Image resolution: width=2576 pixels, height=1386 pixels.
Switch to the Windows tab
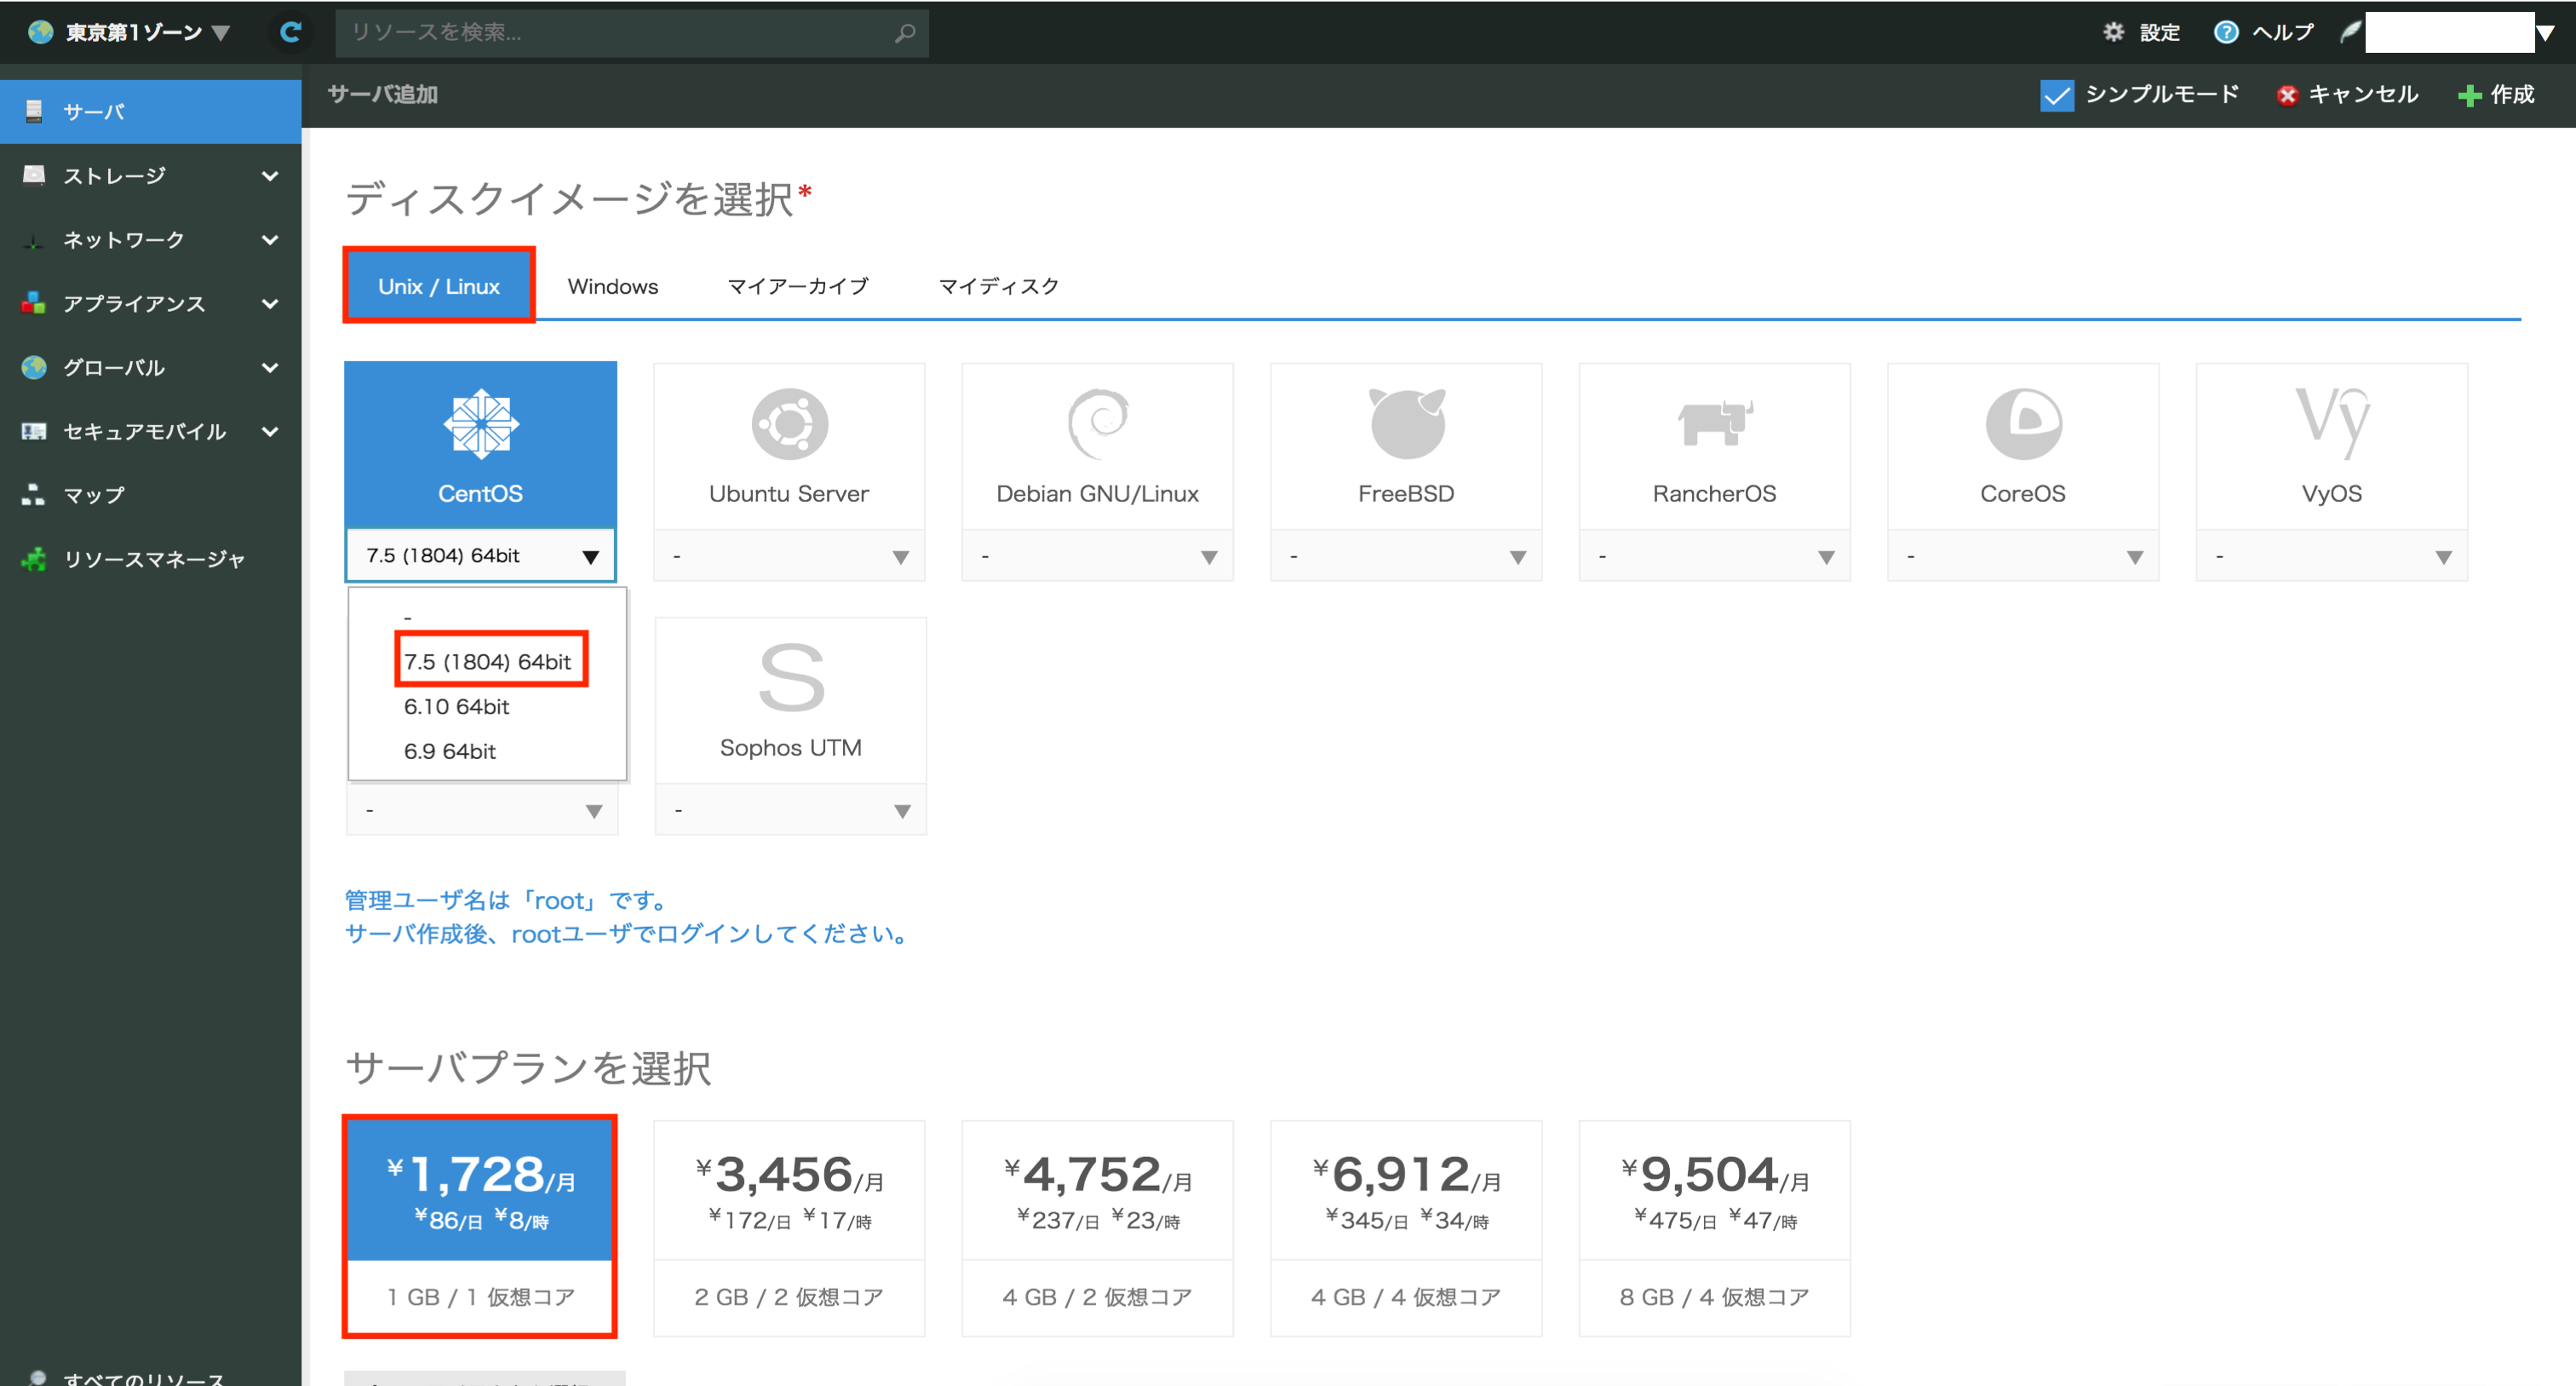coord(613,286)
